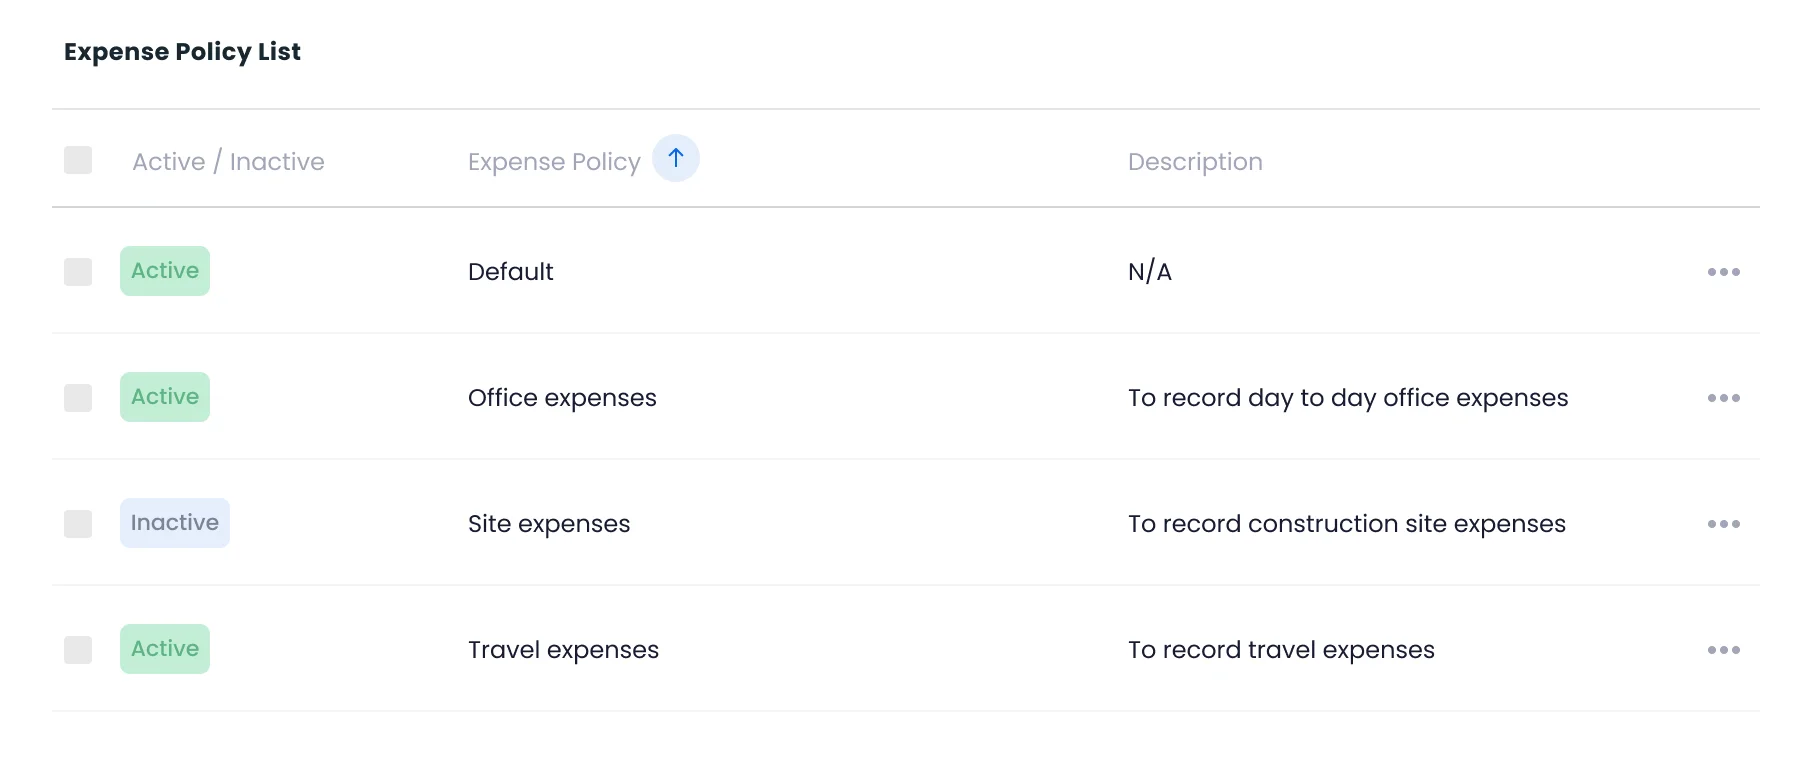Select the Office expenses row checkbox
The height and width of the screenshot is (776, 1812).
(78, 398)
